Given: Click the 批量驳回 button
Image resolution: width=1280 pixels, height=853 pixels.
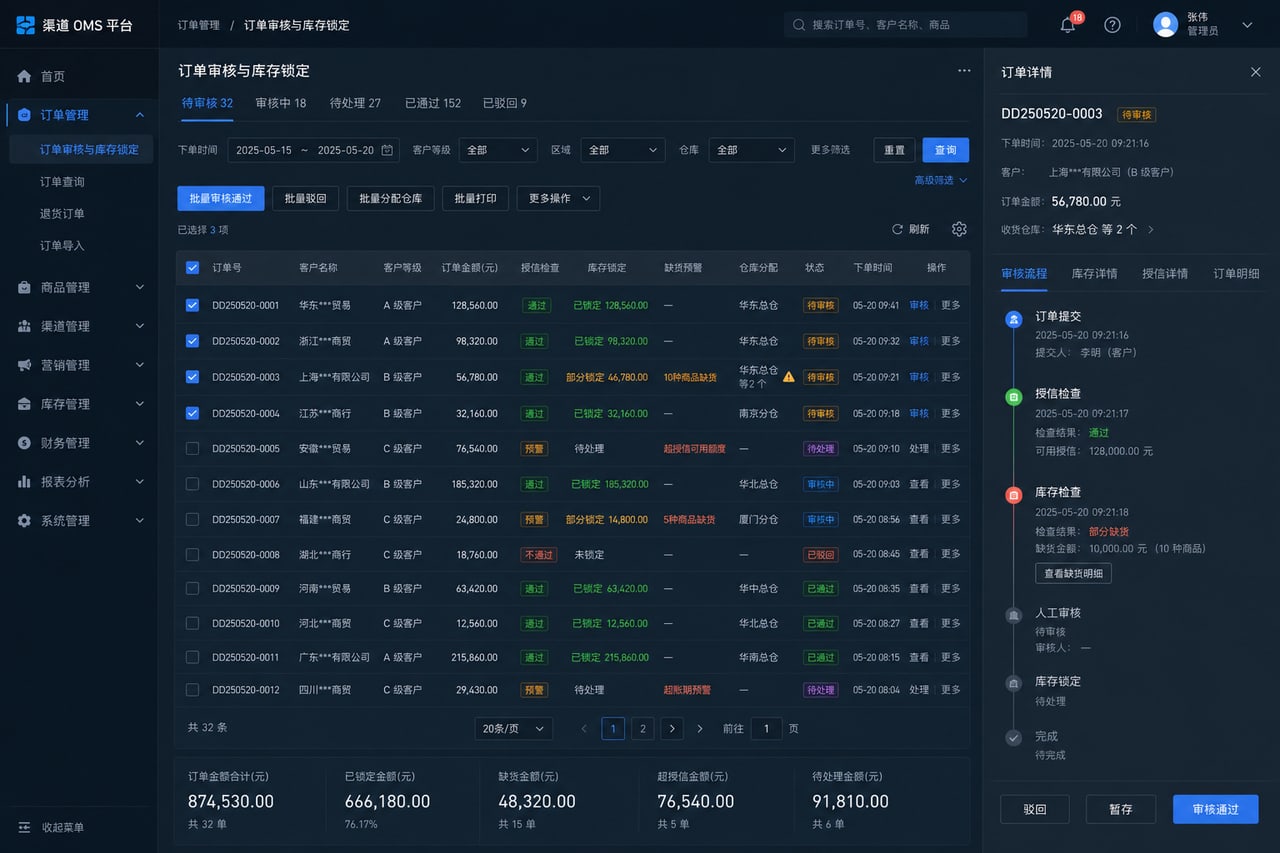Looking at the screenshot, I should point(305,198).
